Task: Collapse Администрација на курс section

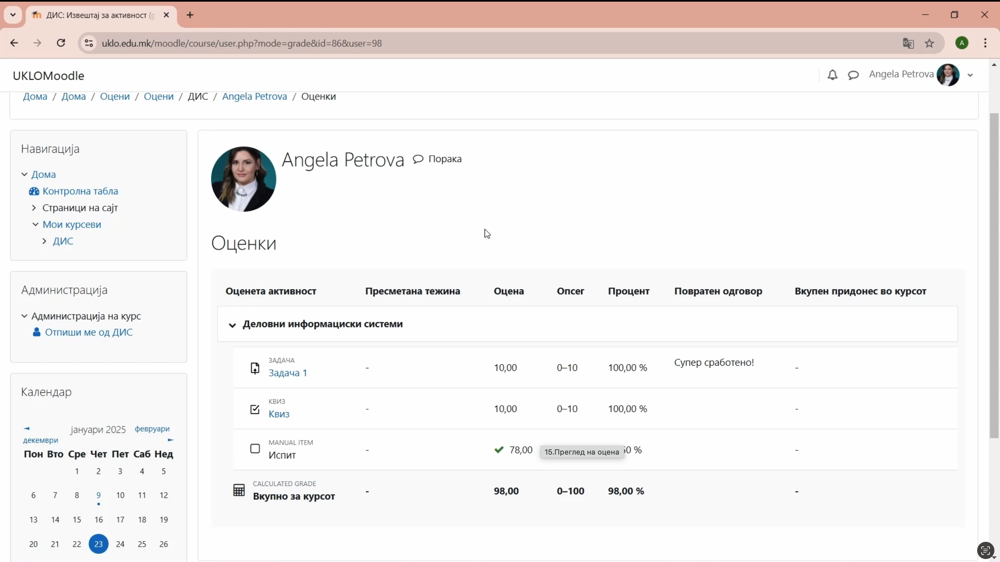Action: (x=25, y=316)
